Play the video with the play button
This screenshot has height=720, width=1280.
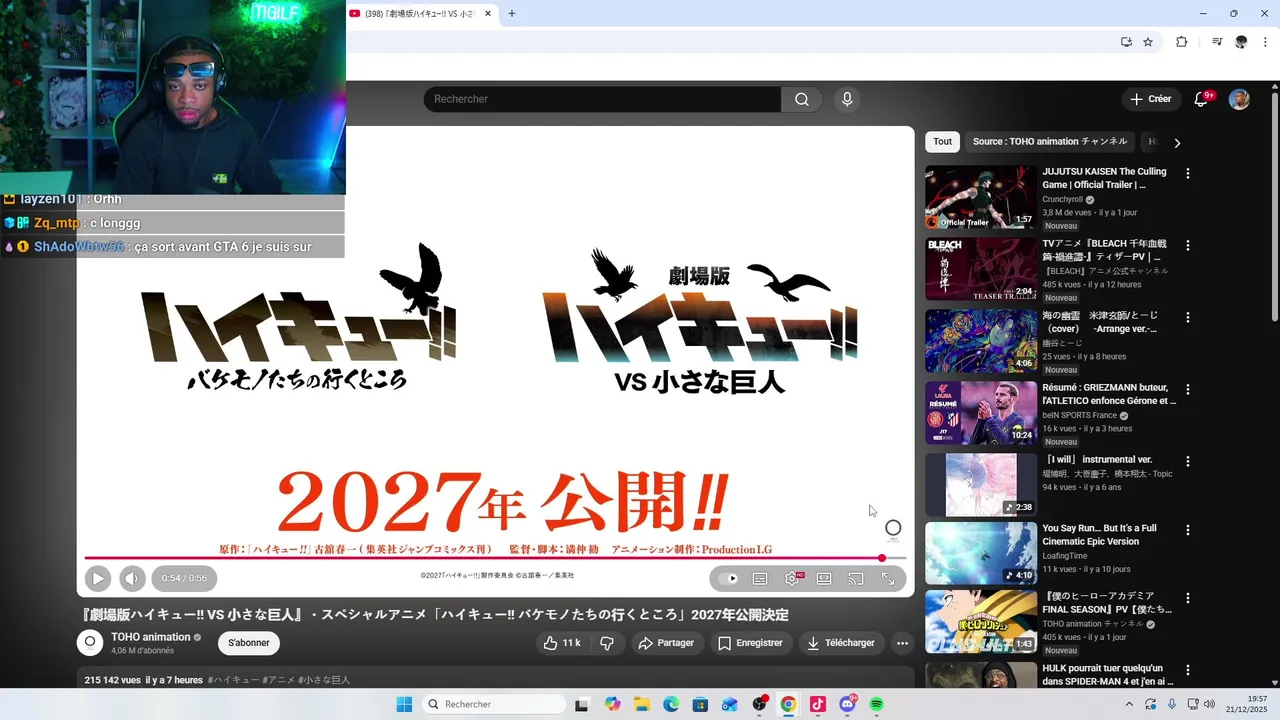click(x=98, y=578)
